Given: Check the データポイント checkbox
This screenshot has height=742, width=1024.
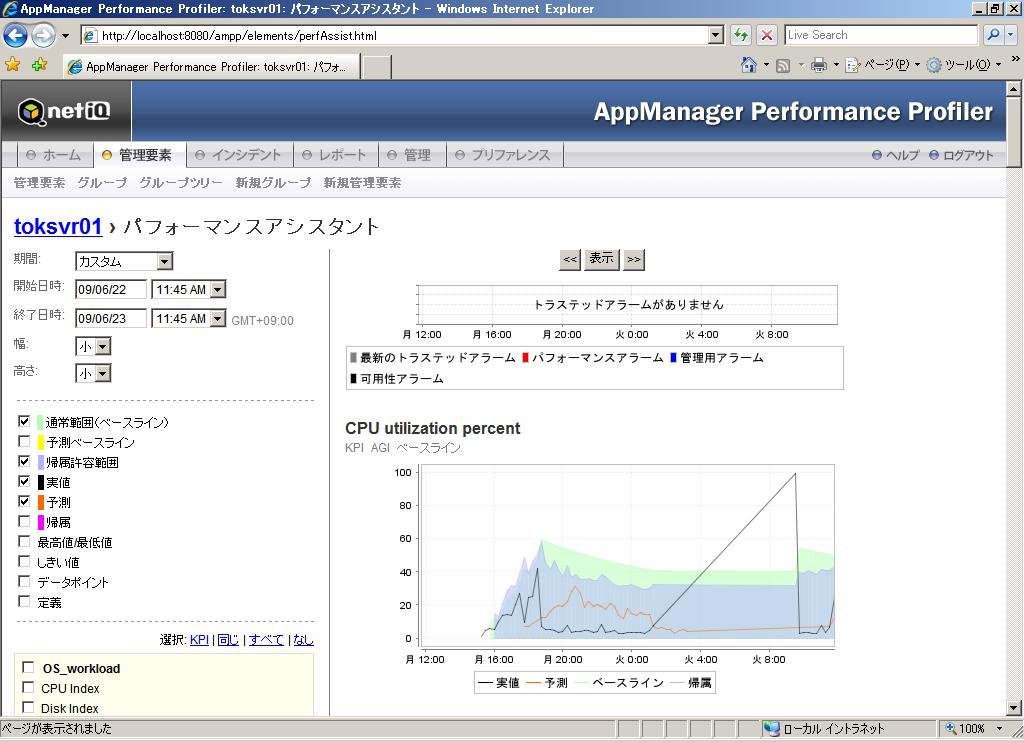Looking at the screenshot, I should coord(24,581).
